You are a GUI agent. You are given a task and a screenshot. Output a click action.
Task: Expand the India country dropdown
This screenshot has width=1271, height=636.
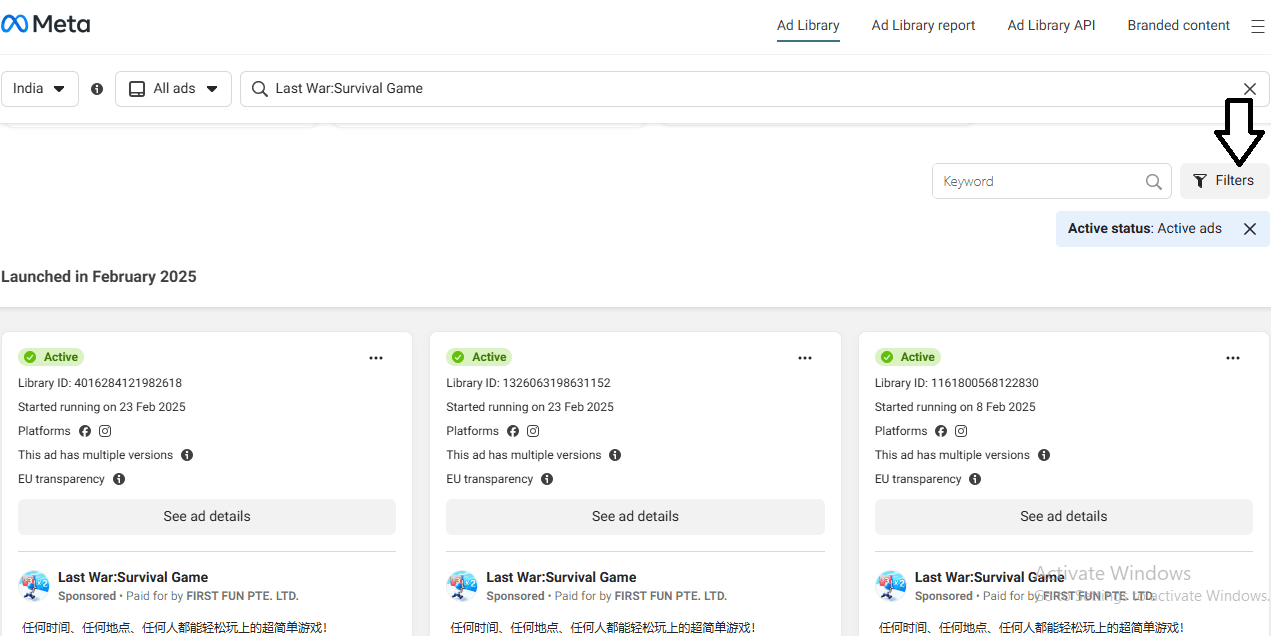point(40,89)
